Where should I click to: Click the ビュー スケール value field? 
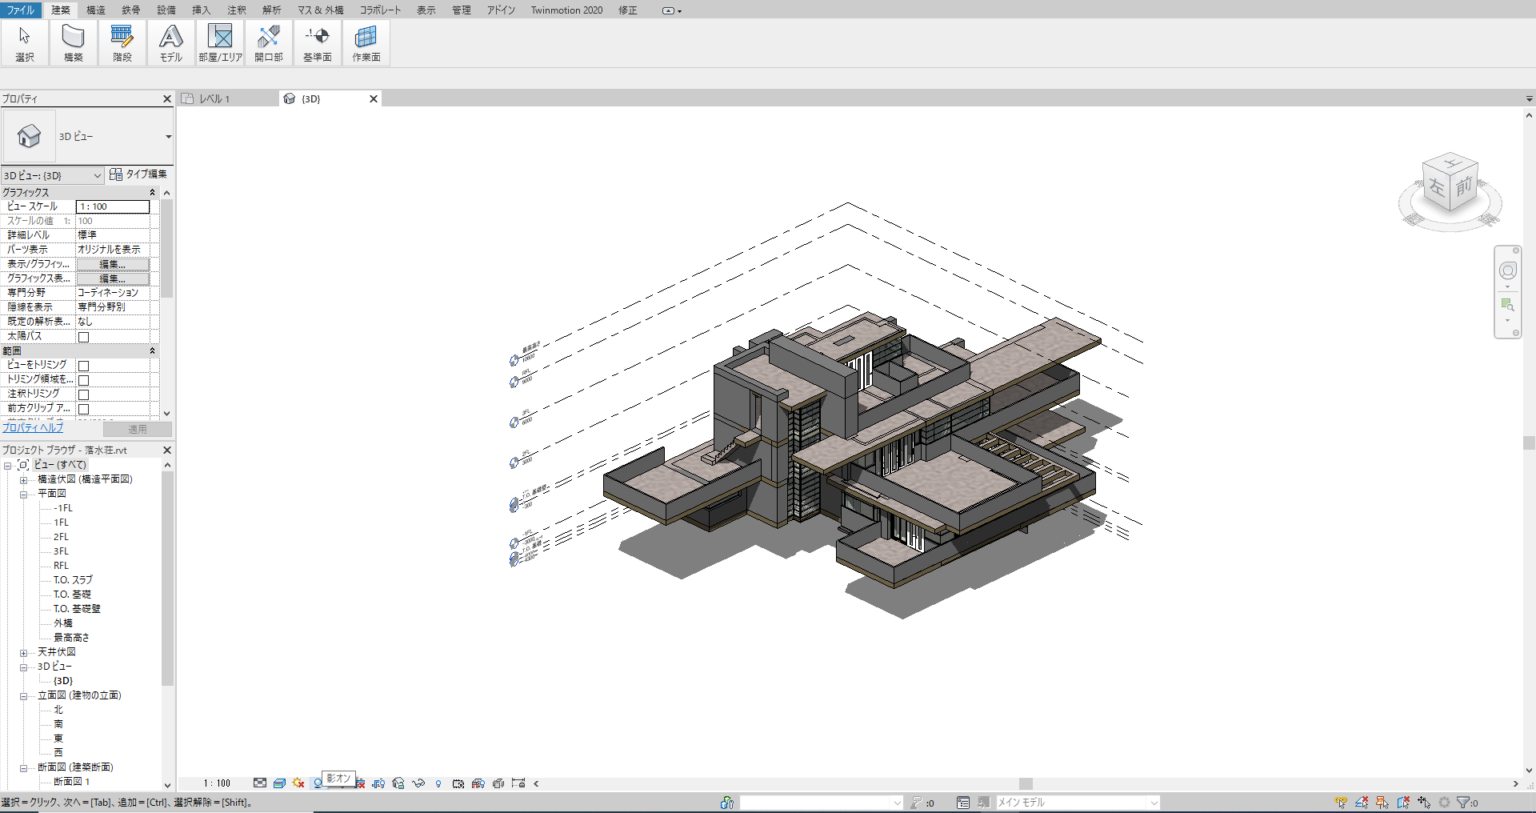coord(113,207)
